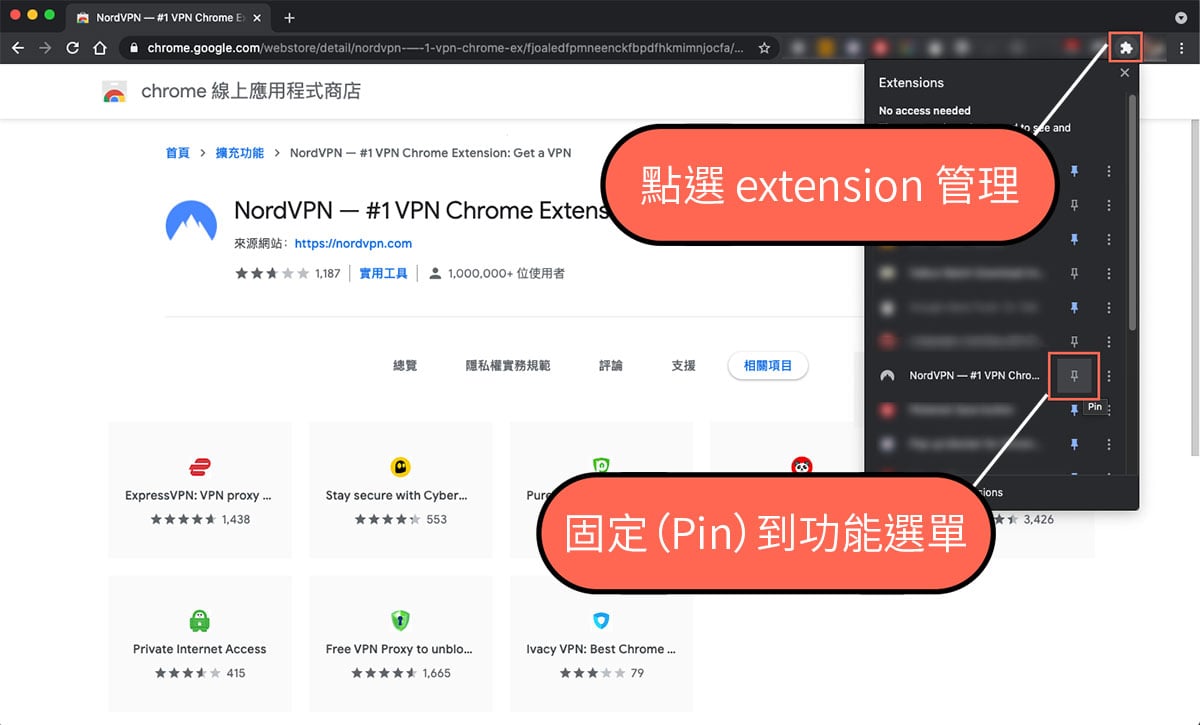Click the Chrome Web Store logo
The width and height of the screenshot is (1200, 725).
[114, 92]
